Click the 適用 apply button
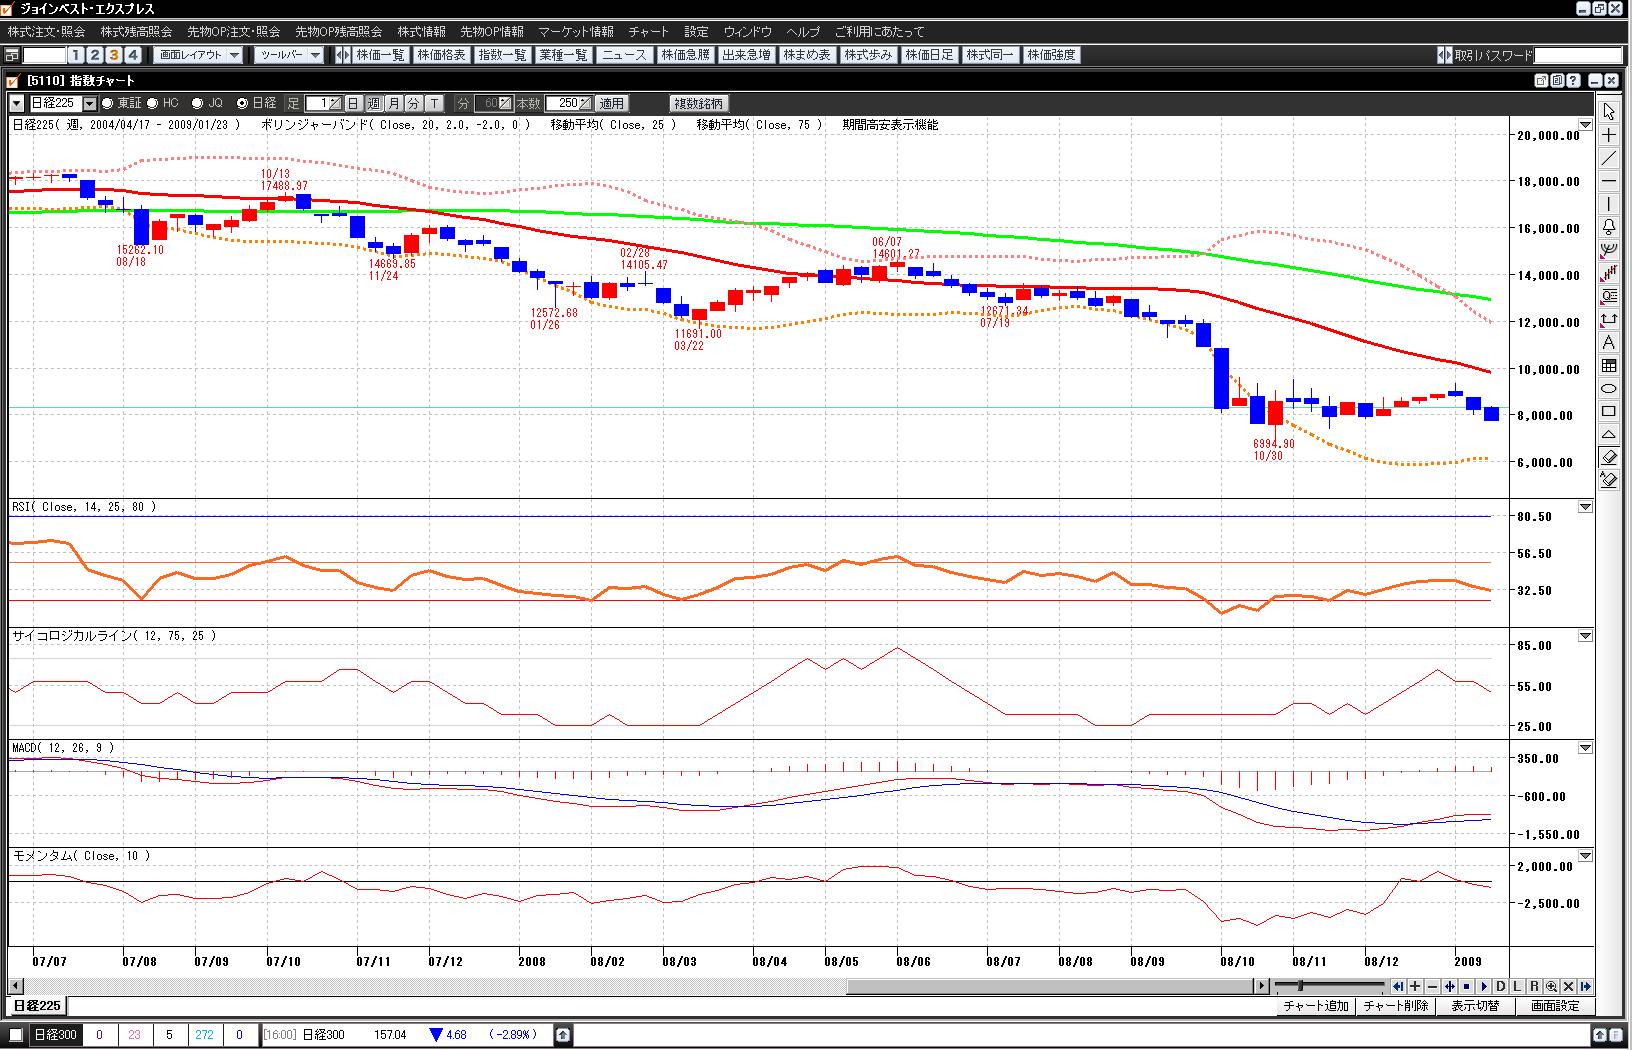This screenshot has width=1632, height=1050. tap(611, 103)
